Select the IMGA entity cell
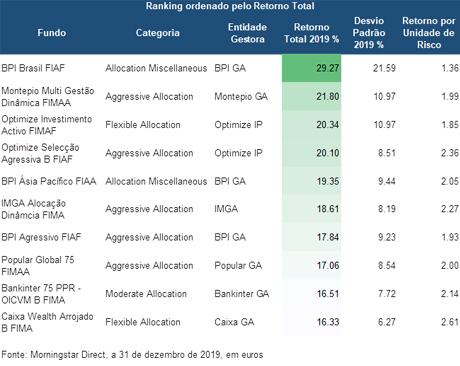Screen dimensions: 460x366 coord(226,209)
